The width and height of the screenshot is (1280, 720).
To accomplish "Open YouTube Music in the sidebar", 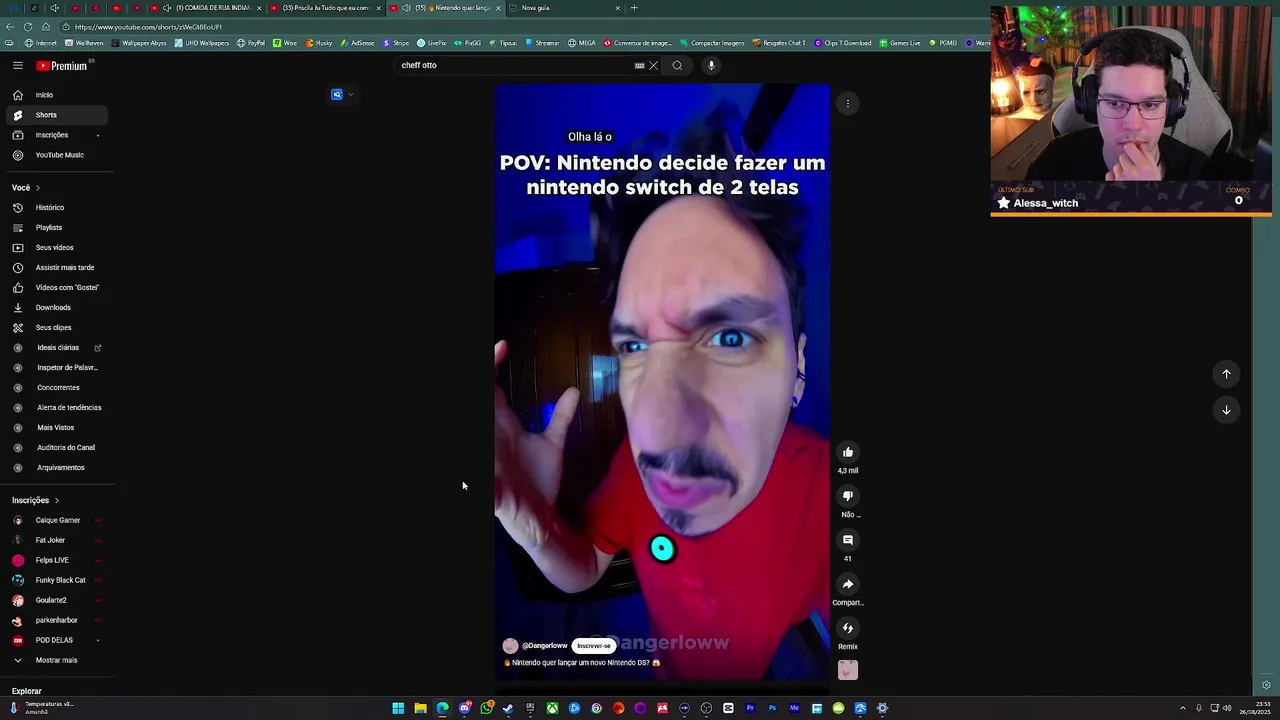I will point(55,155).
